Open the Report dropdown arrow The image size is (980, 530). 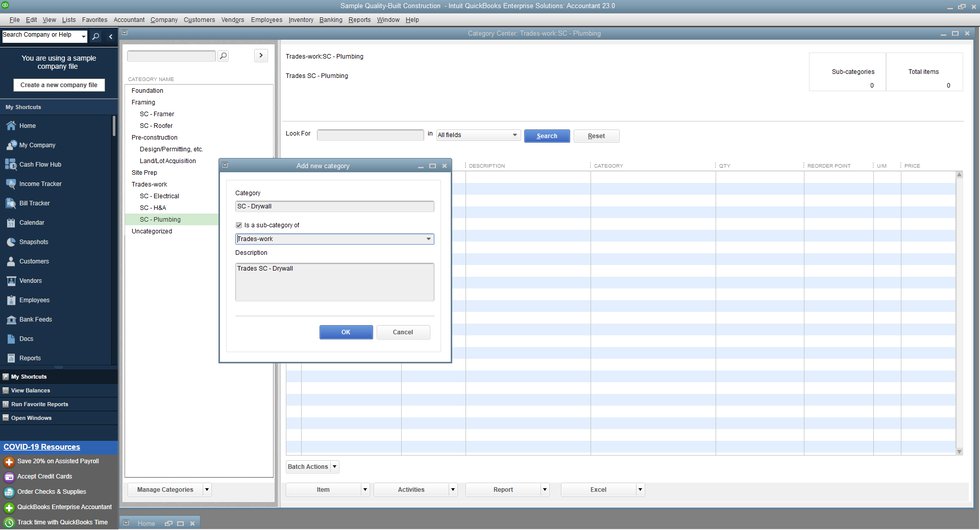544,489
